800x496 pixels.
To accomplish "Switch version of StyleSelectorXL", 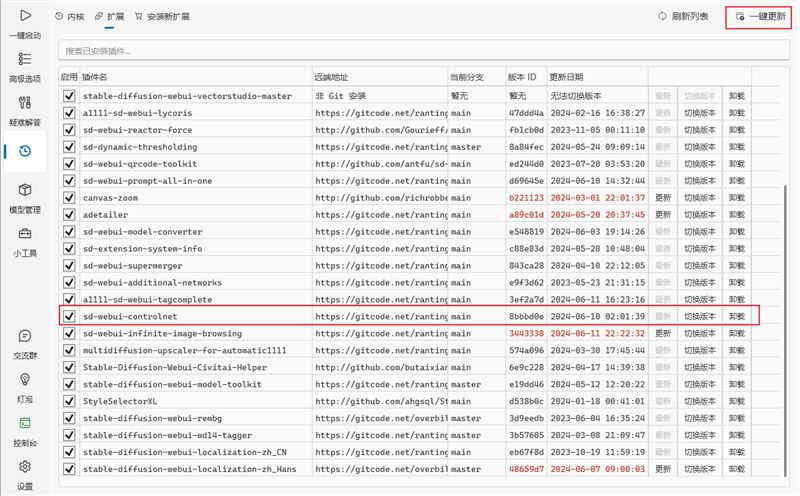I will click(x=699, y=401).
